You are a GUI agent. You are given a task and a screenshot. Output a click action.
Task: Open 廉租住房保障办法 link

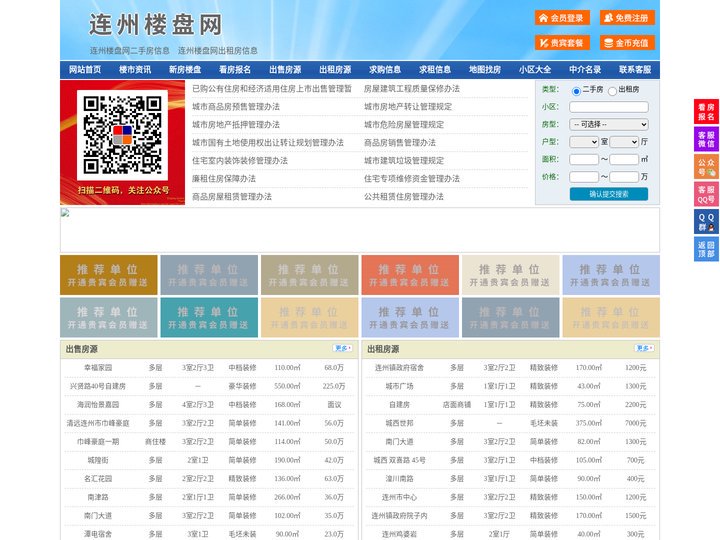[x=224, y=178]
